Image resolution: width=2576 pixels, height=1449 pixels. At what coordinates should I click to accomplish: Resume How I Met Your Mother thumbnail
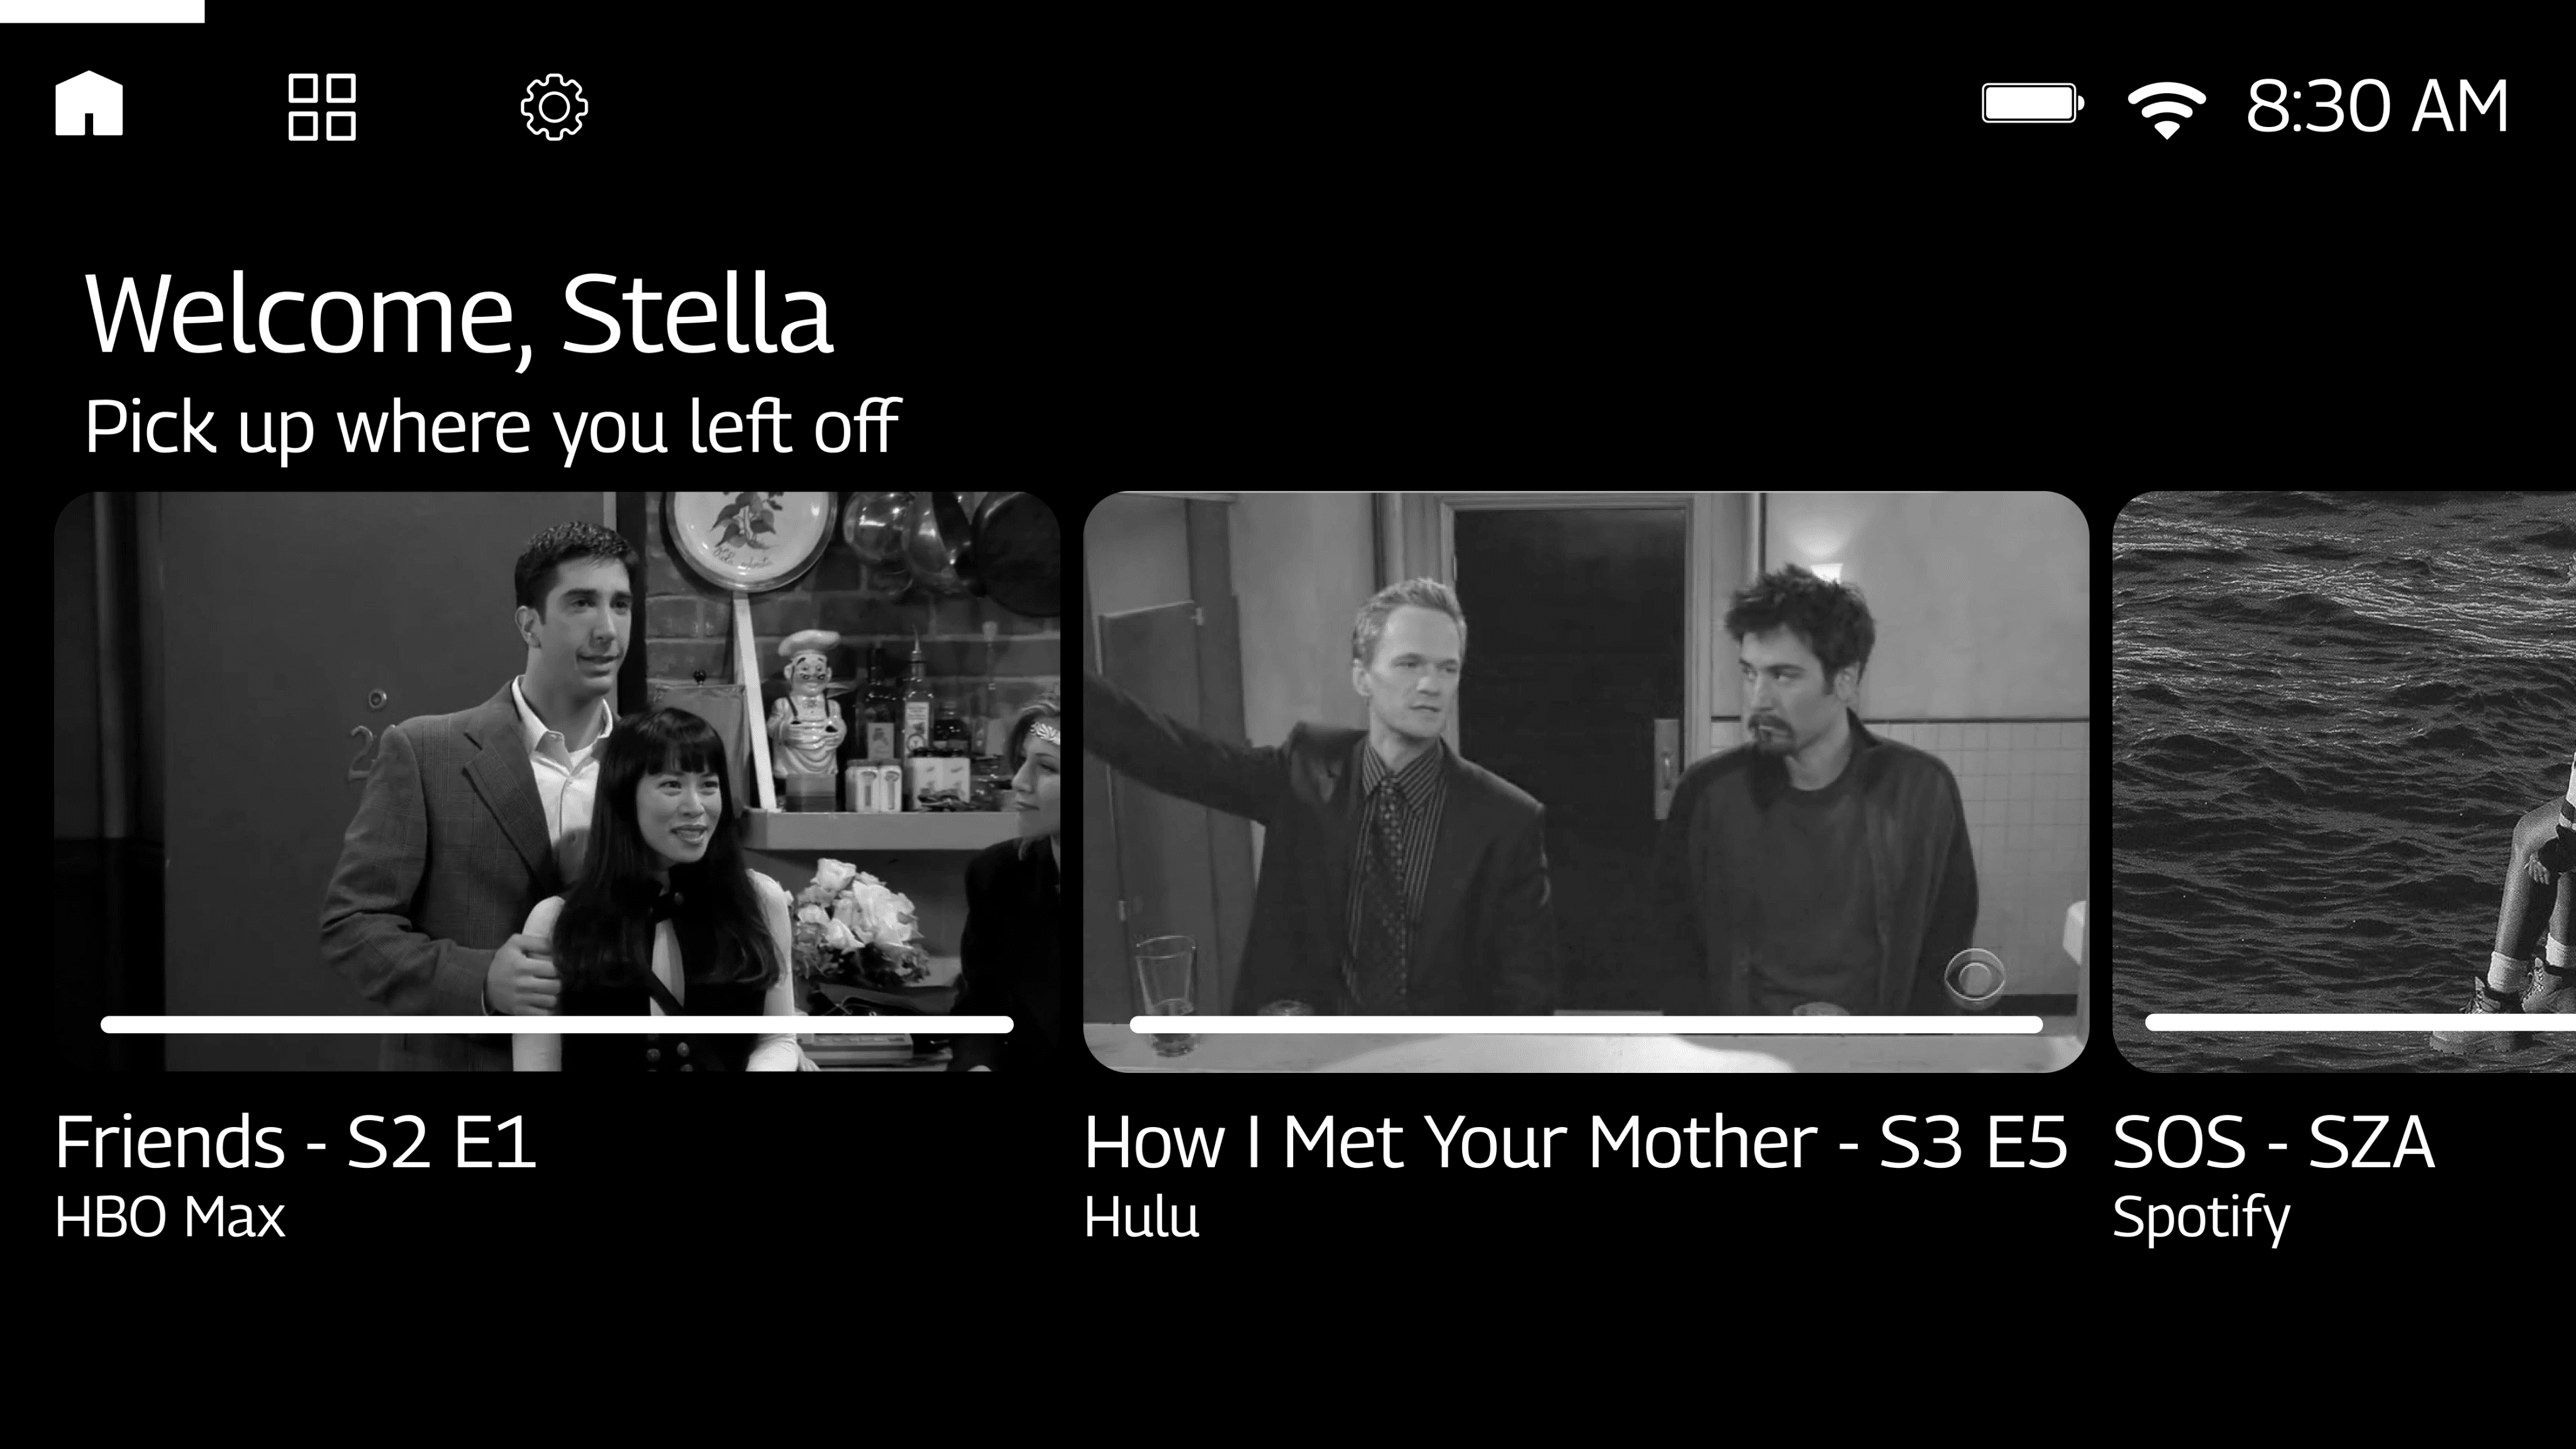(x=1586, y=781)
